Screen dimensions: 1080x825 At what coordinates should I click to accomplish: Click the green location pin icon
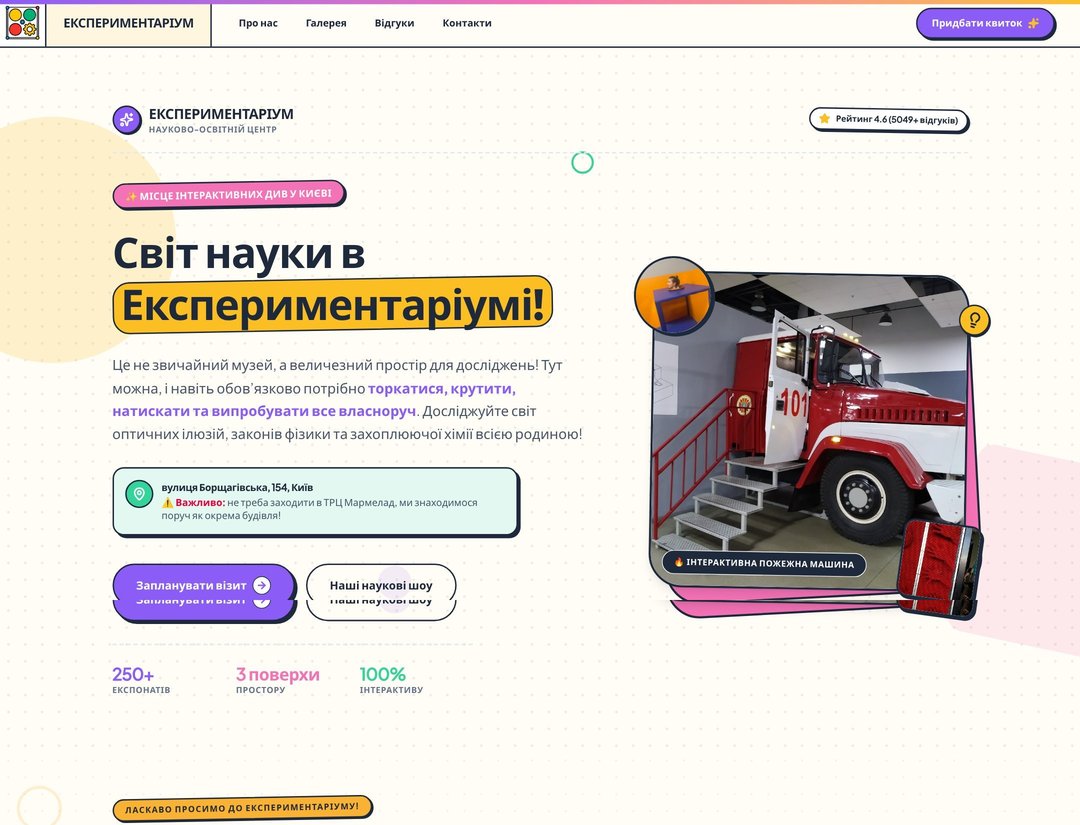(x=139, y=494)
